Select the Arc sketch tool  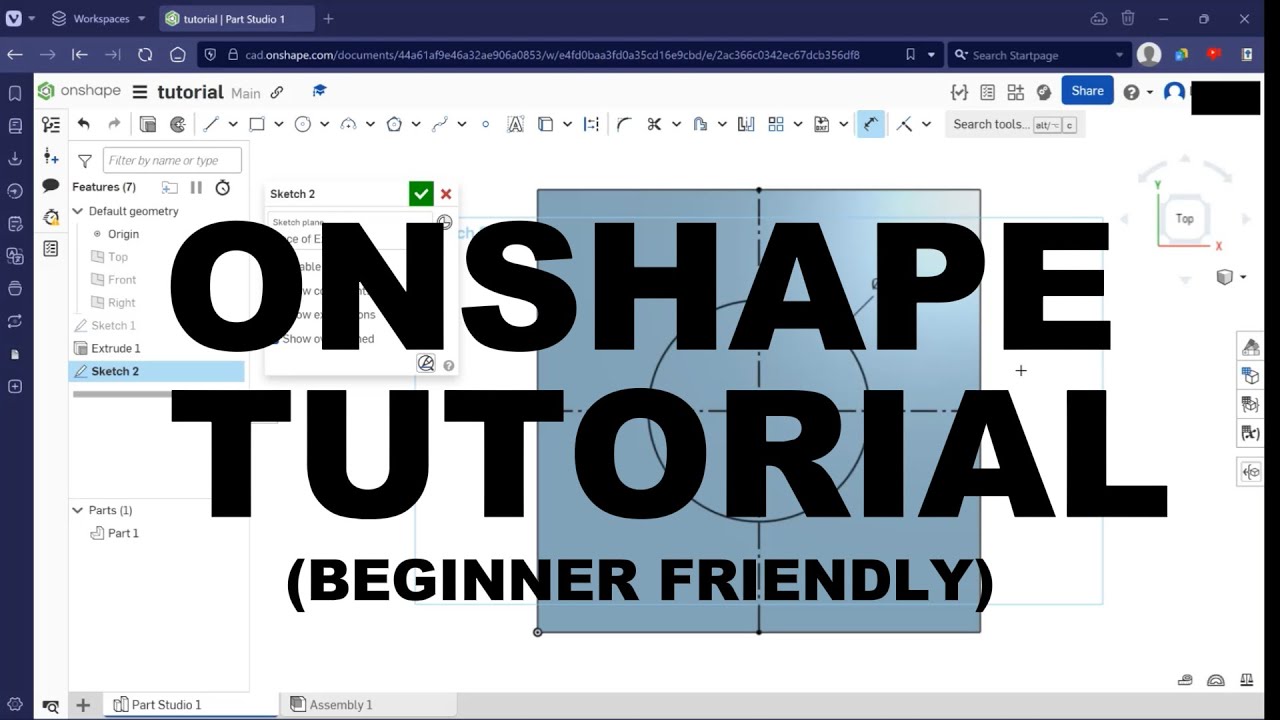[349, 124]
